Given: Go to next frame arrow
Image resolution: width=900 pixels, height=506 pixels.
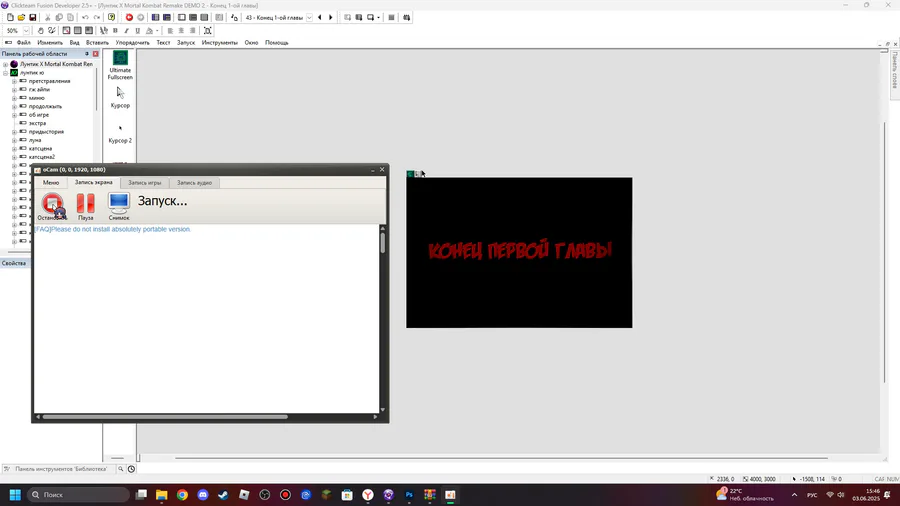Looking at the screenshot, I should [x=331, y=18].
